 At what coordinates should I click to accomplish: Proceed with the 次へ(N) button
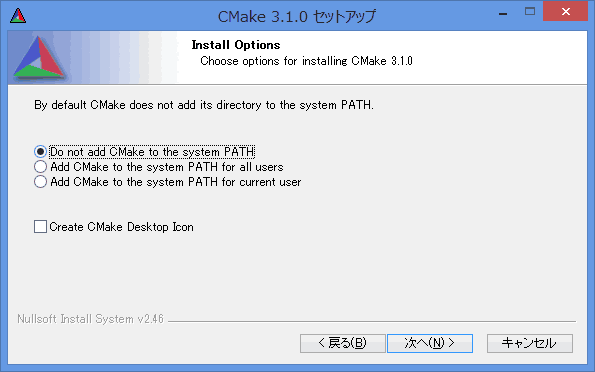[x=430, y=343]
